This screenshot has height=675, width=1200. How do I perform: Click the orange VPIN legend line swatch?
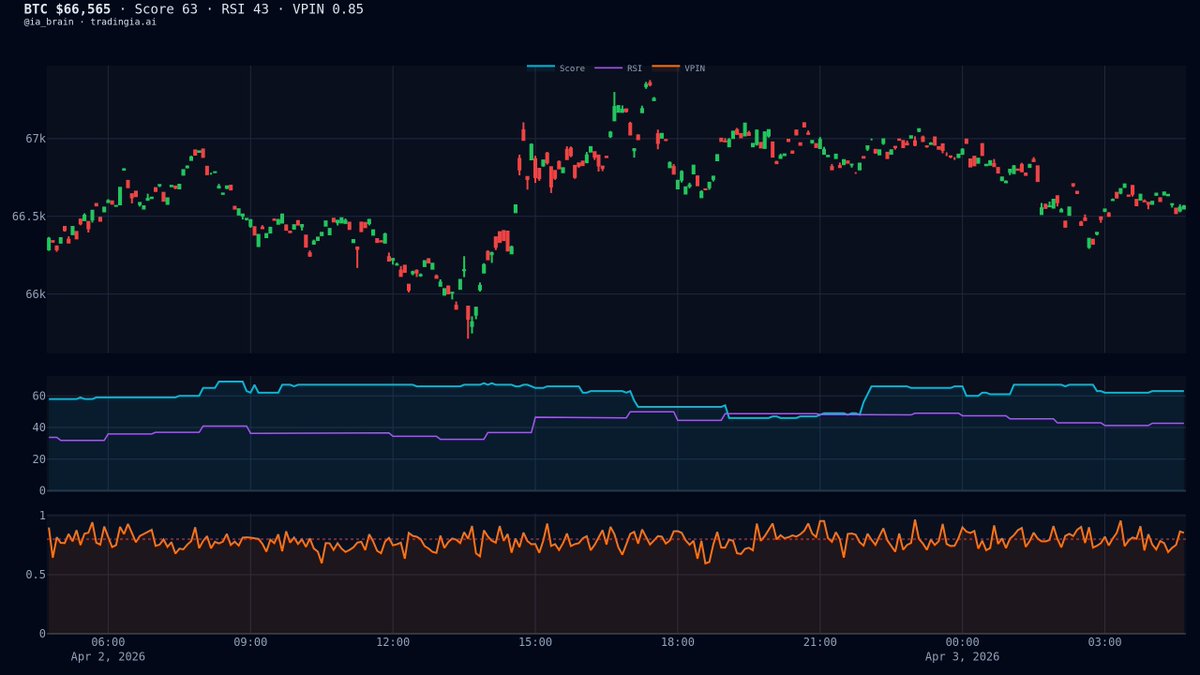coord(666,67)
